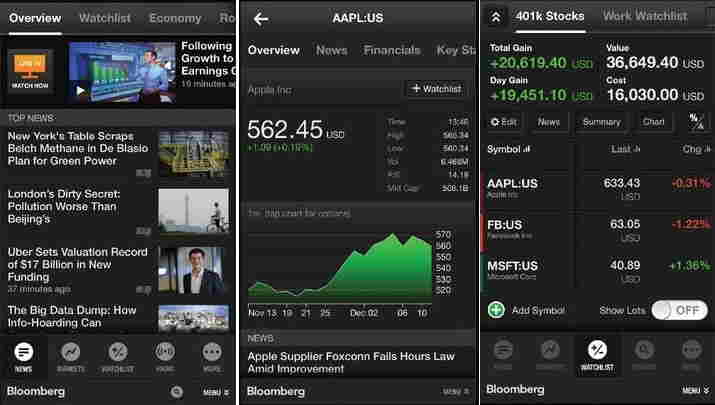Open the Following Growth to Earnings video headline
Screen dimensions: 715x405
click(x=208, y=58)
